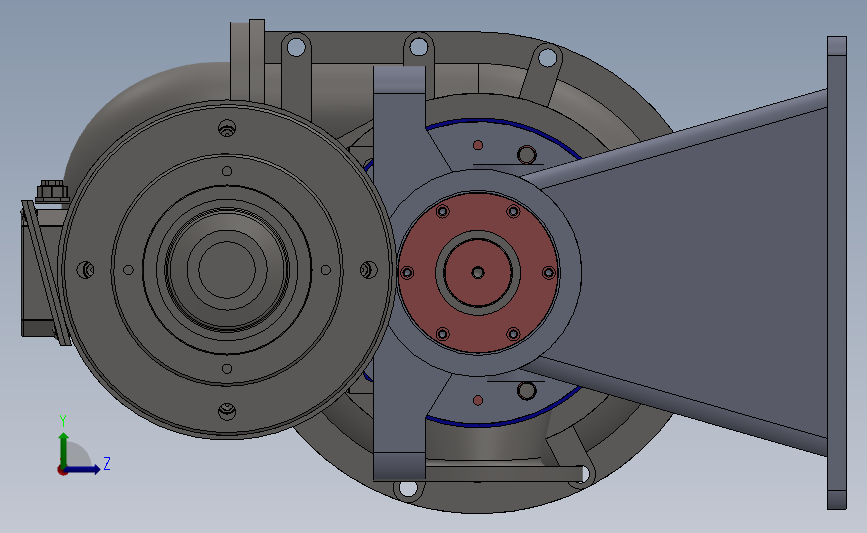The width and height of the screenshot is (867, 533).
Task: Select the top-left mounting lug hole on housing
Action: coord(296,47)
